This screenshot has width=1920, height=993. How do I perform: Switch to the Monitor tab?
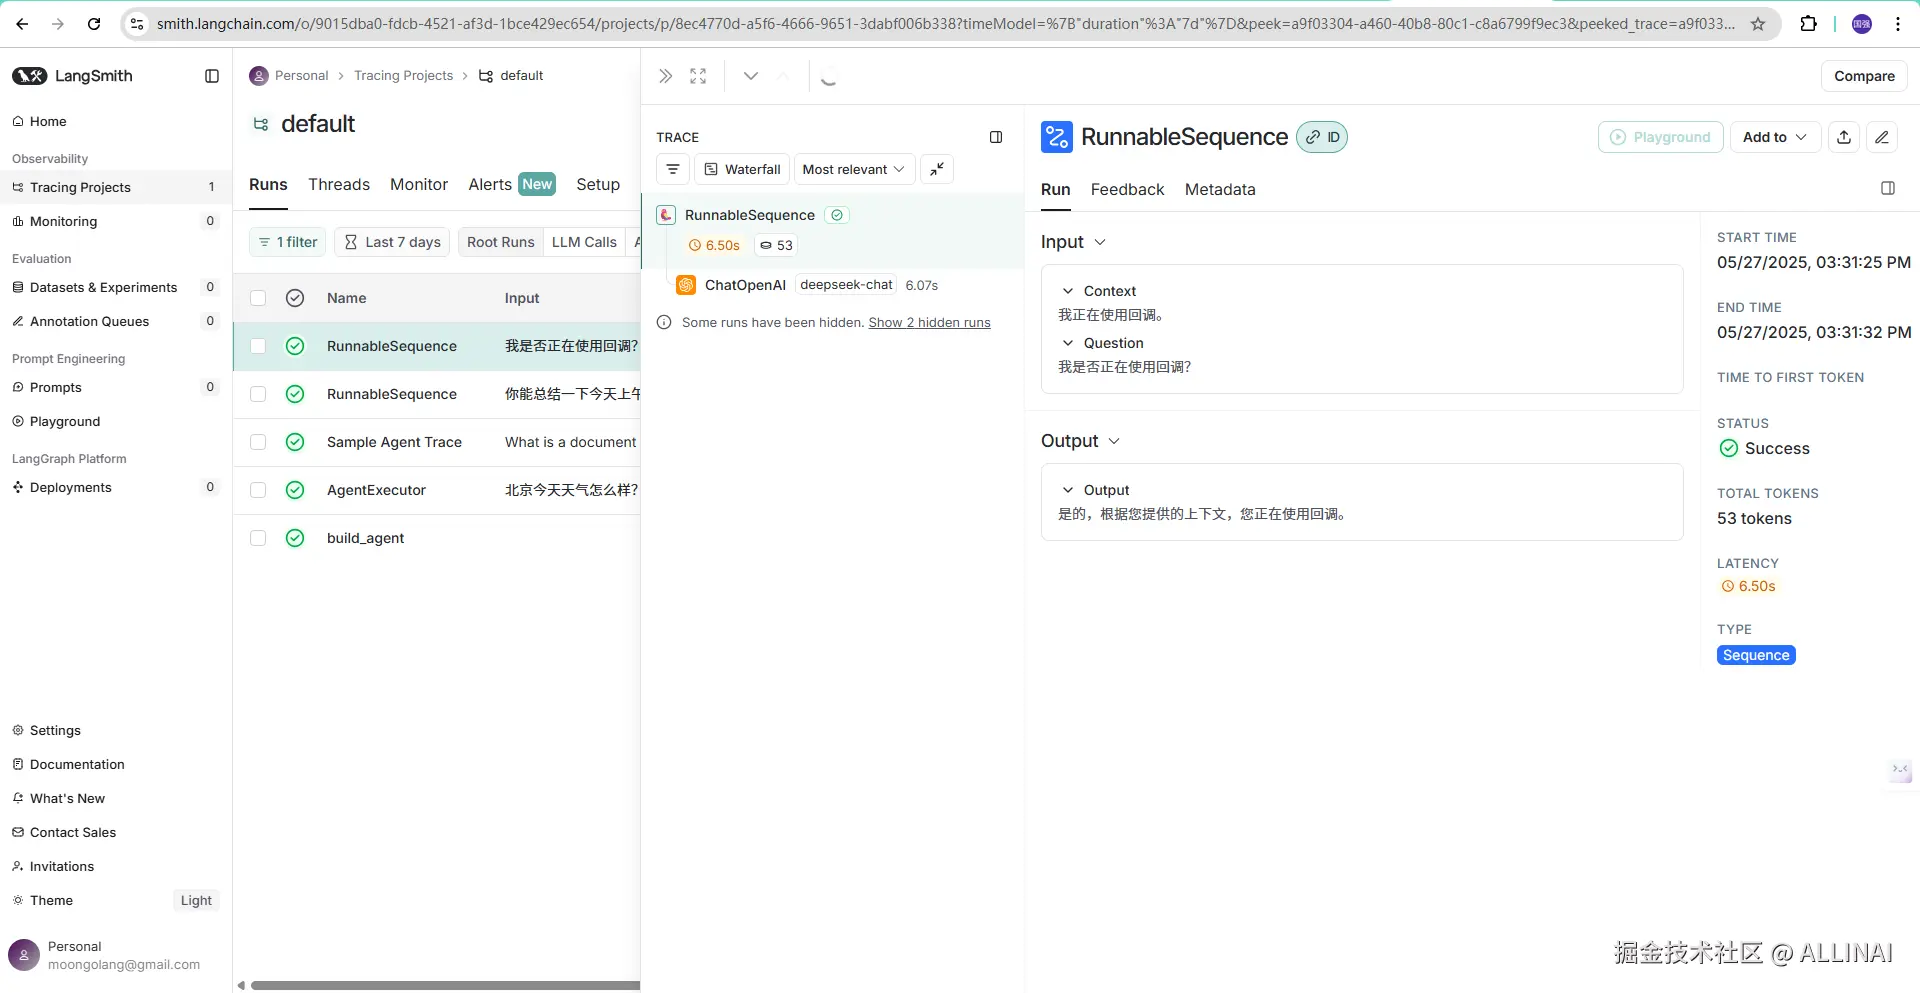tap(419, 184)
